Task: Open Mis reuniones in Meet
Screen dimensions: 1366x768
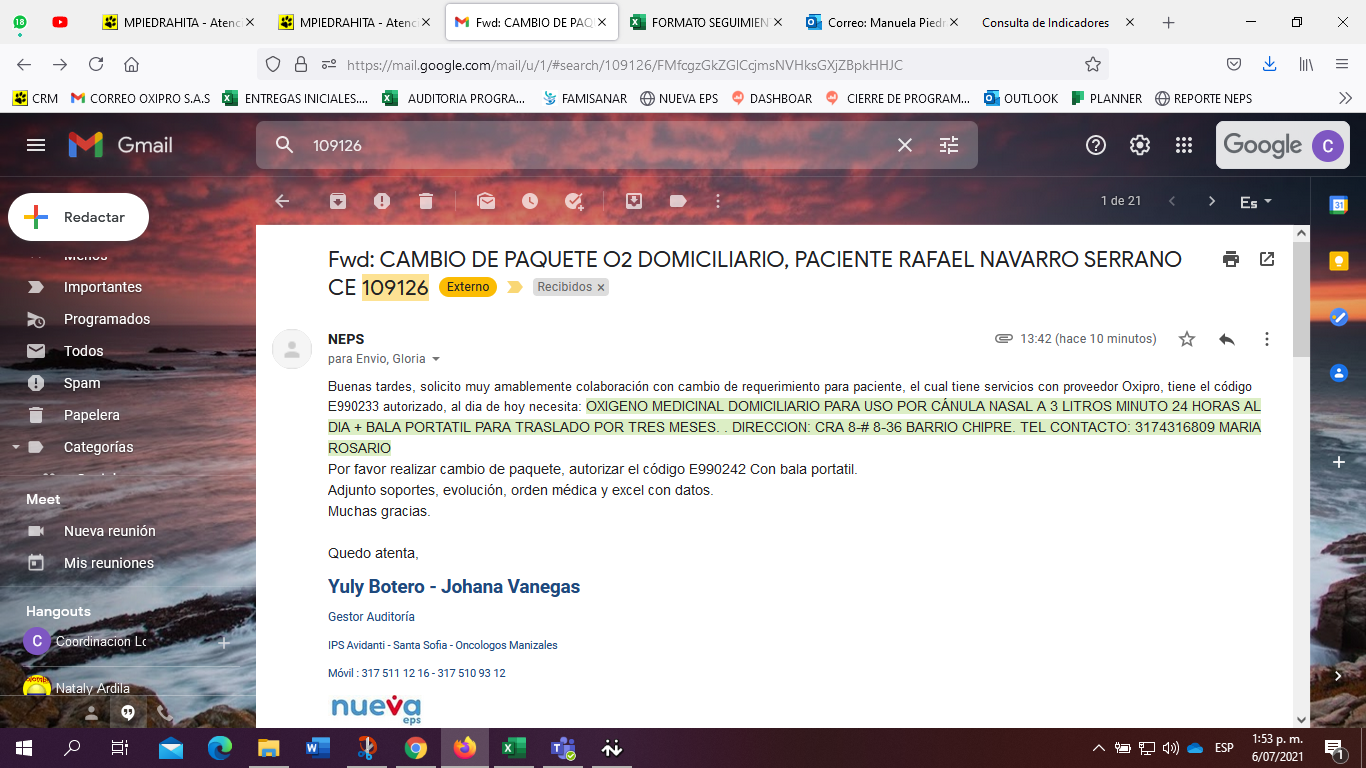Action: 109,563
